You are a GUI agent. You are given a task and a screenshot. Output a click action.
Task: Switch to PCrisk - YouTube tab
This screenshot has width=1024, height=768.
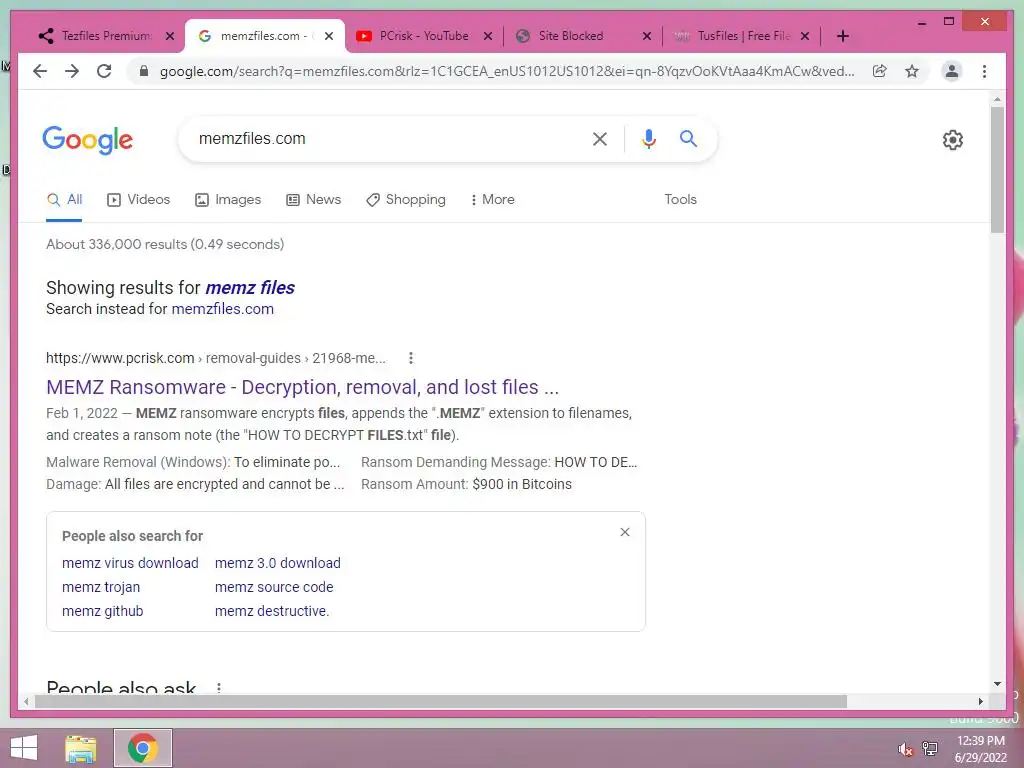[x=424, y=36]
